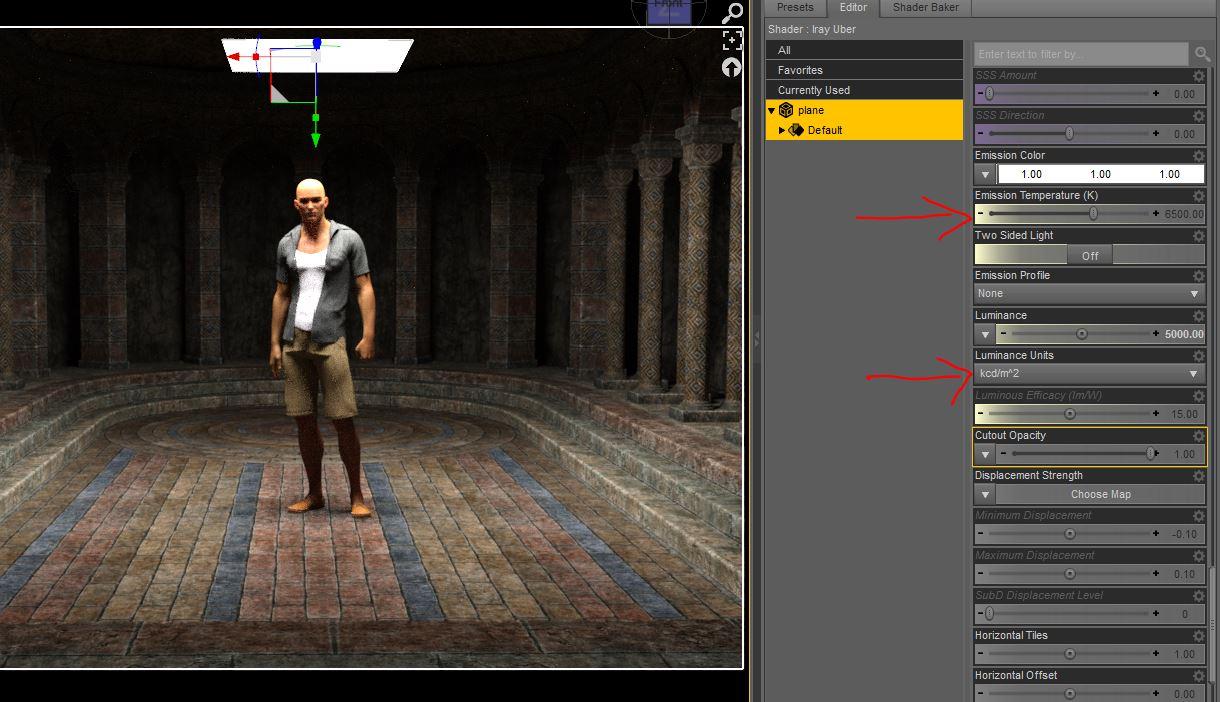
Task: Select the plane item in surfaces tree
Action: (864, 110)
